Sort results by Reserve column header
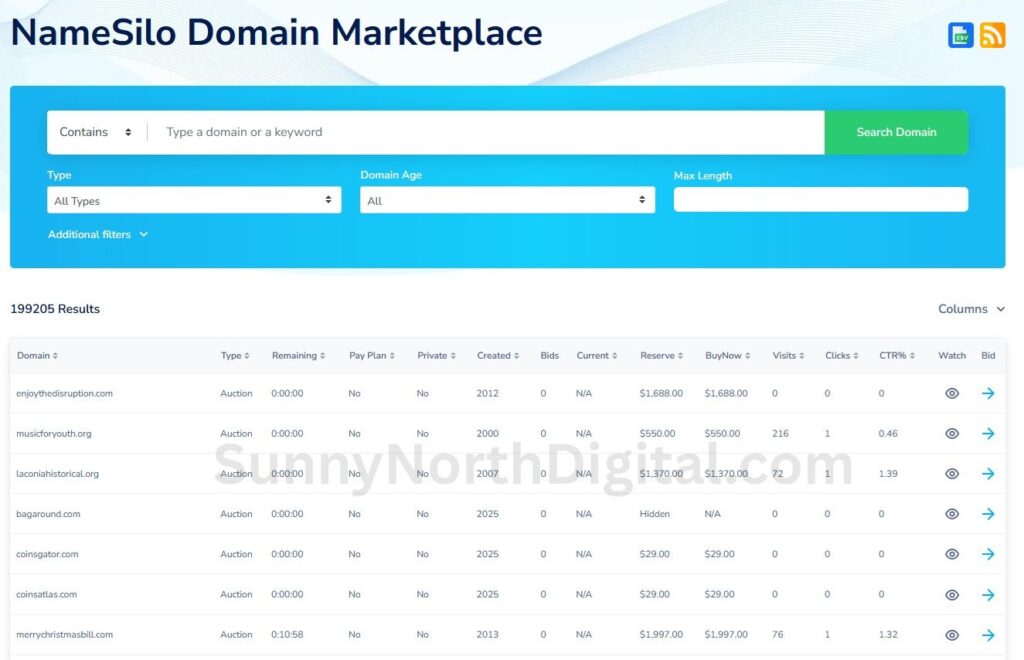The image size is (1024, 660). (x=661, y=356)
